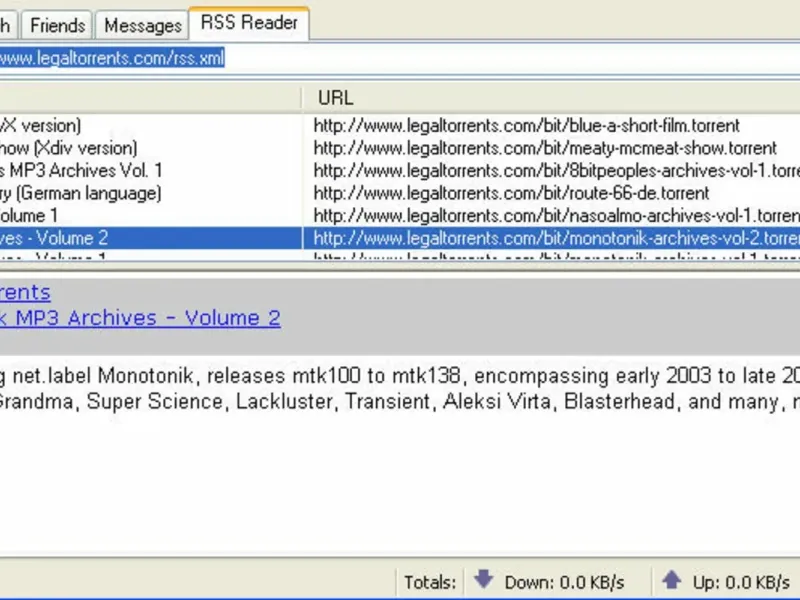Open the feed title link ending in 'rents'
The width and height of the screenshot is (800, 600).
(x=25, y=292)
